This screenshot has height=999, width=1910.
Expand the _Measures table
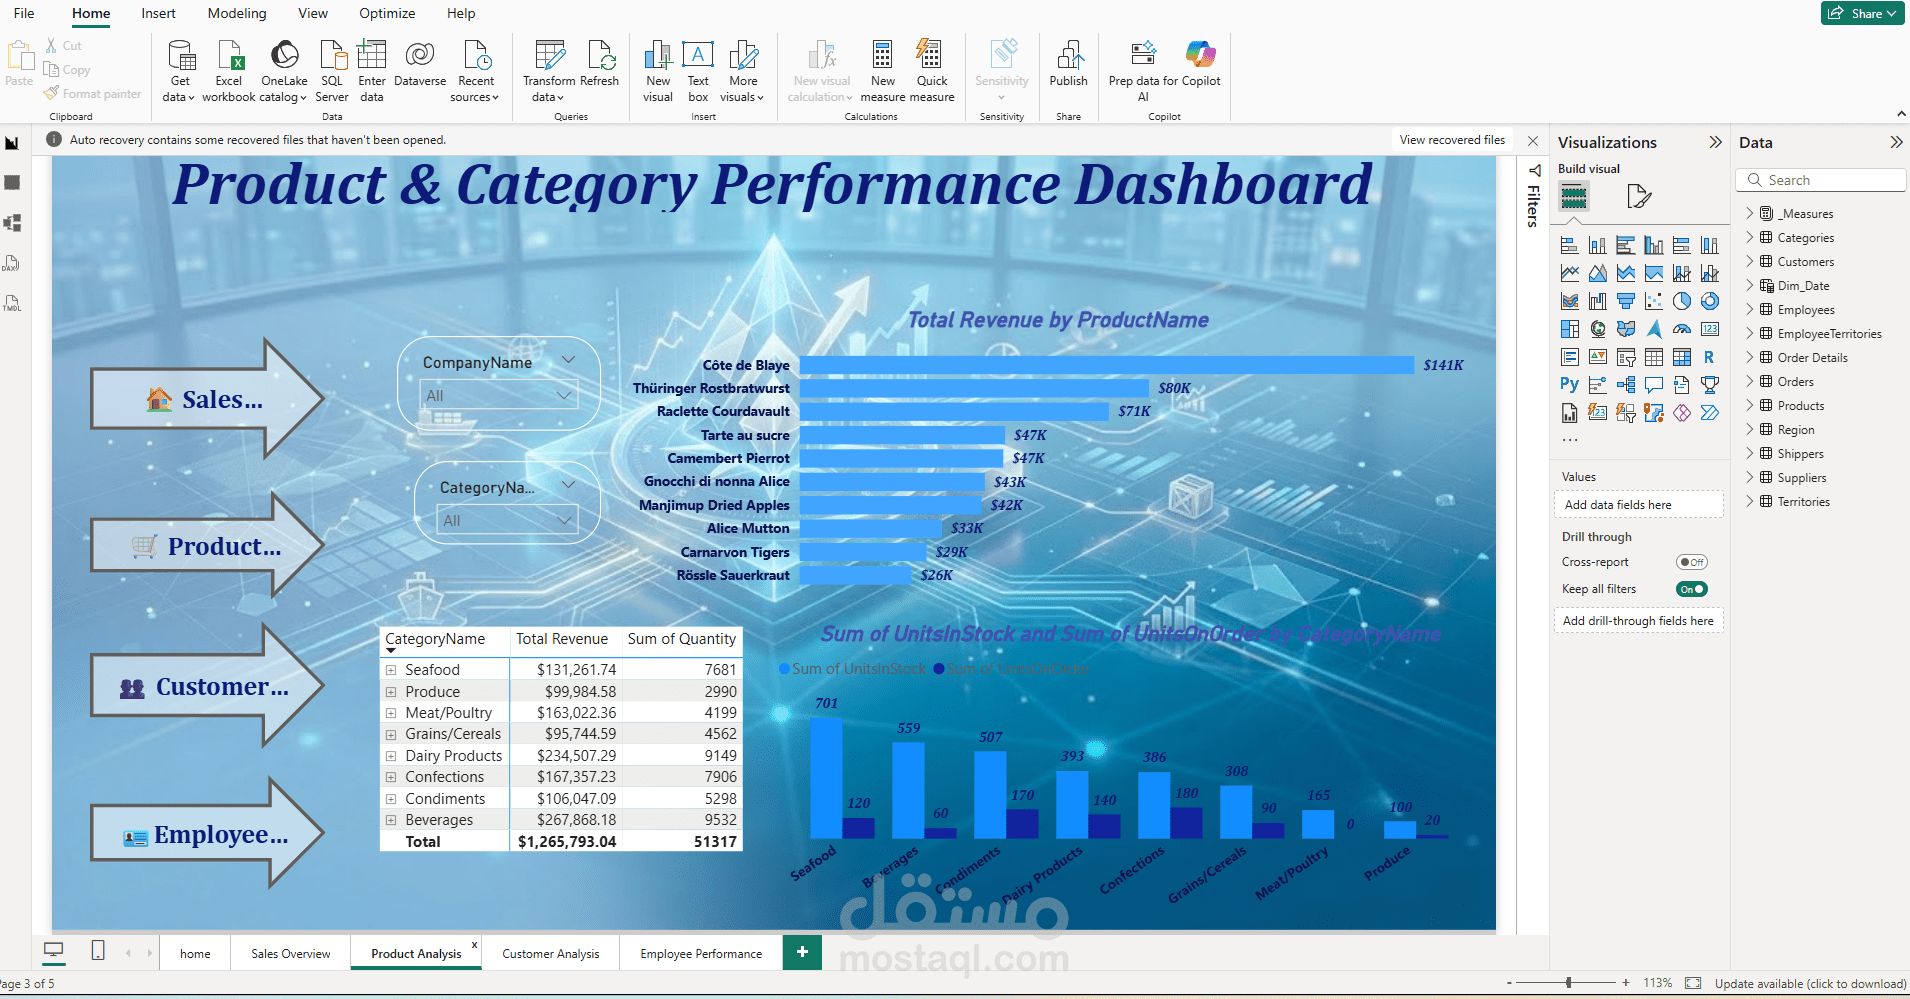point(1750,213)
